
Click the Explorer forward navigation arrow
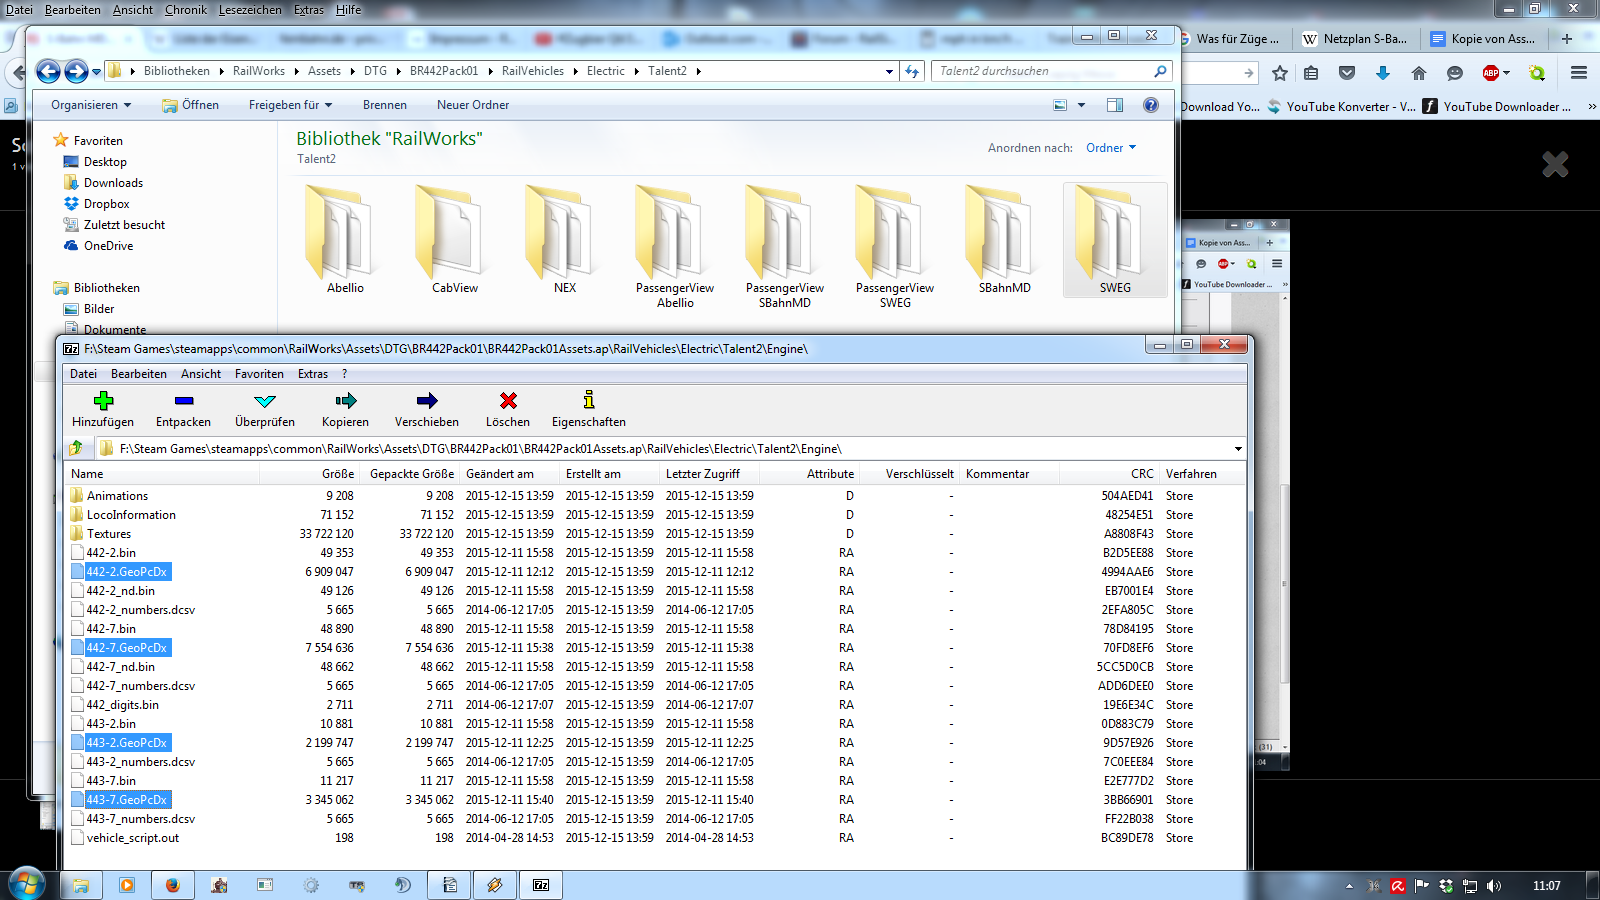[76, 71]
